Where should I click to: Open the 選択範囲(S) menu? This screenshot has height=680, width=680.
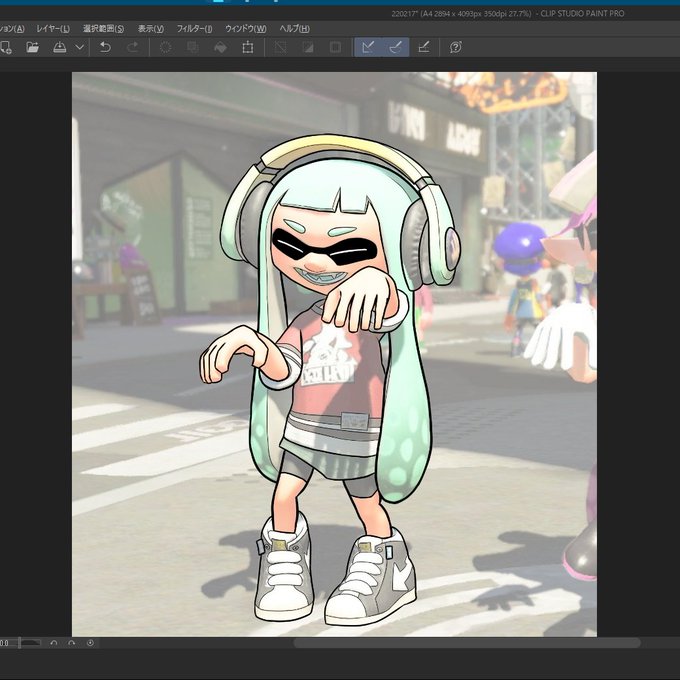[103, 29]
